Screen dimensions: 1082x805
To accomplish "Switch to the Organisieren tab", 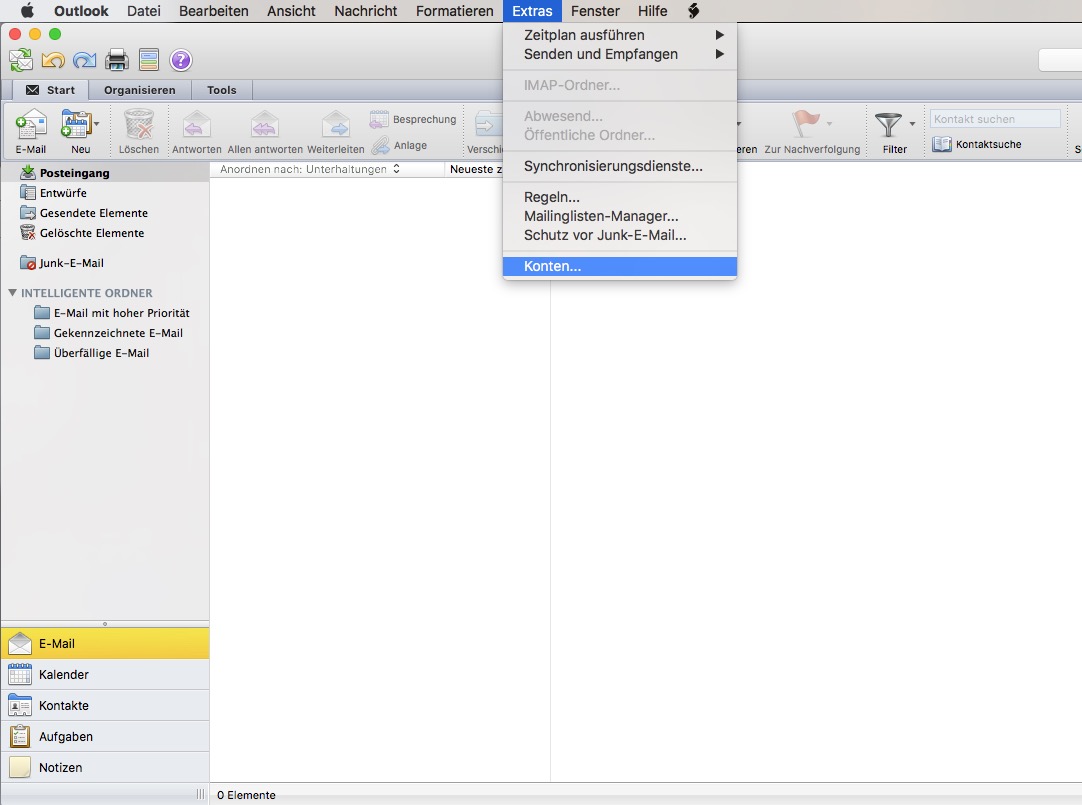I will pyautogui.click(x=139, y=90).
